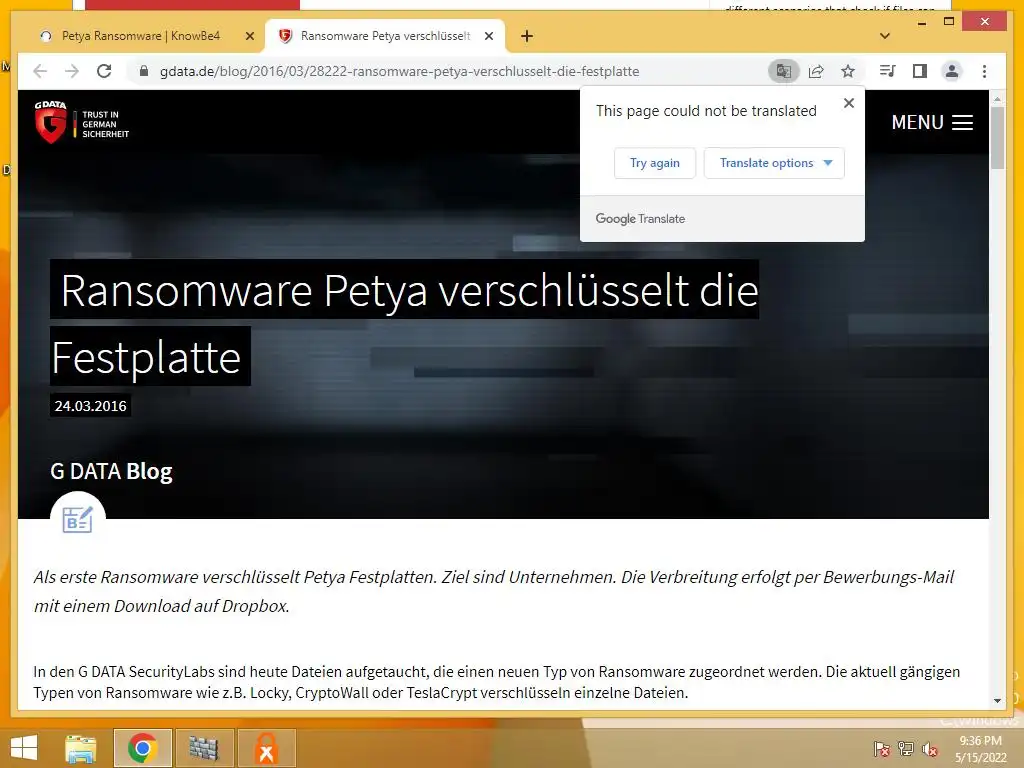Viewport: 1024px width, 768px height.
Task: Open File Explorer from taskbar
Action: 81,748
